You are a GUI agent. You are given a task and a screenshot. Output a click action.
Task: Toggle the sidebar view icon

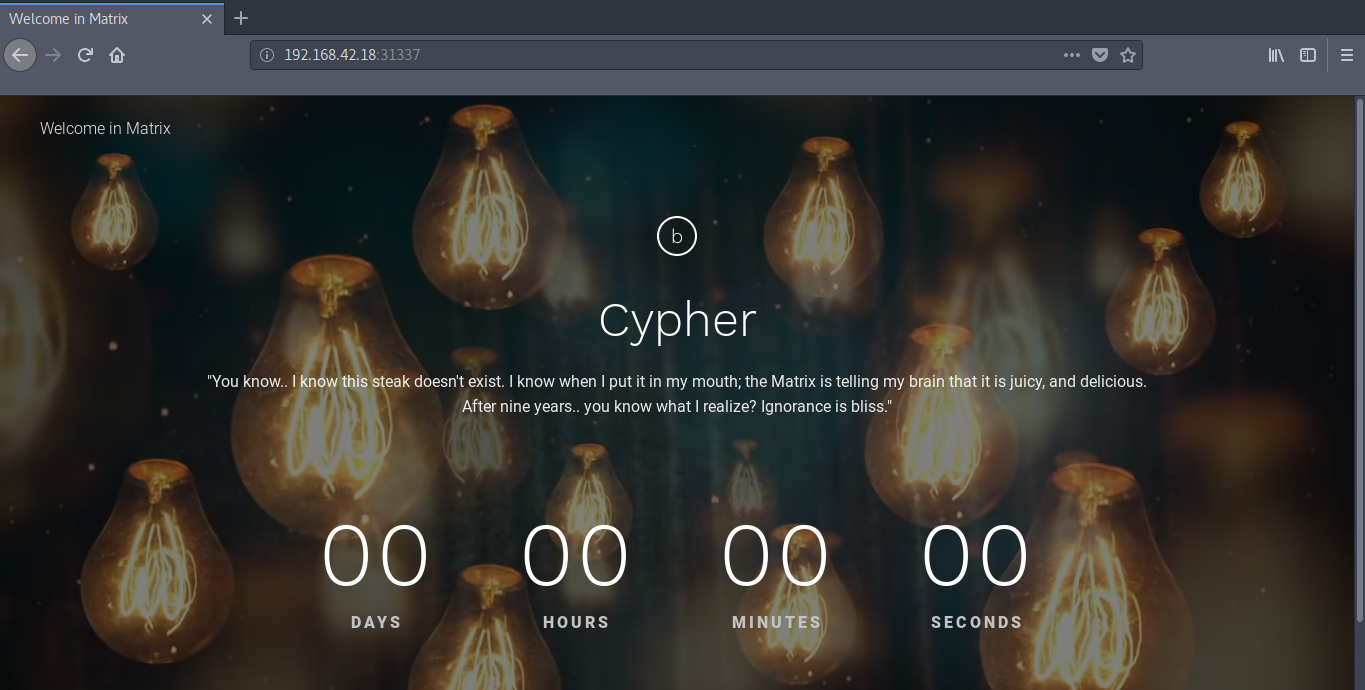point(1308,55)
